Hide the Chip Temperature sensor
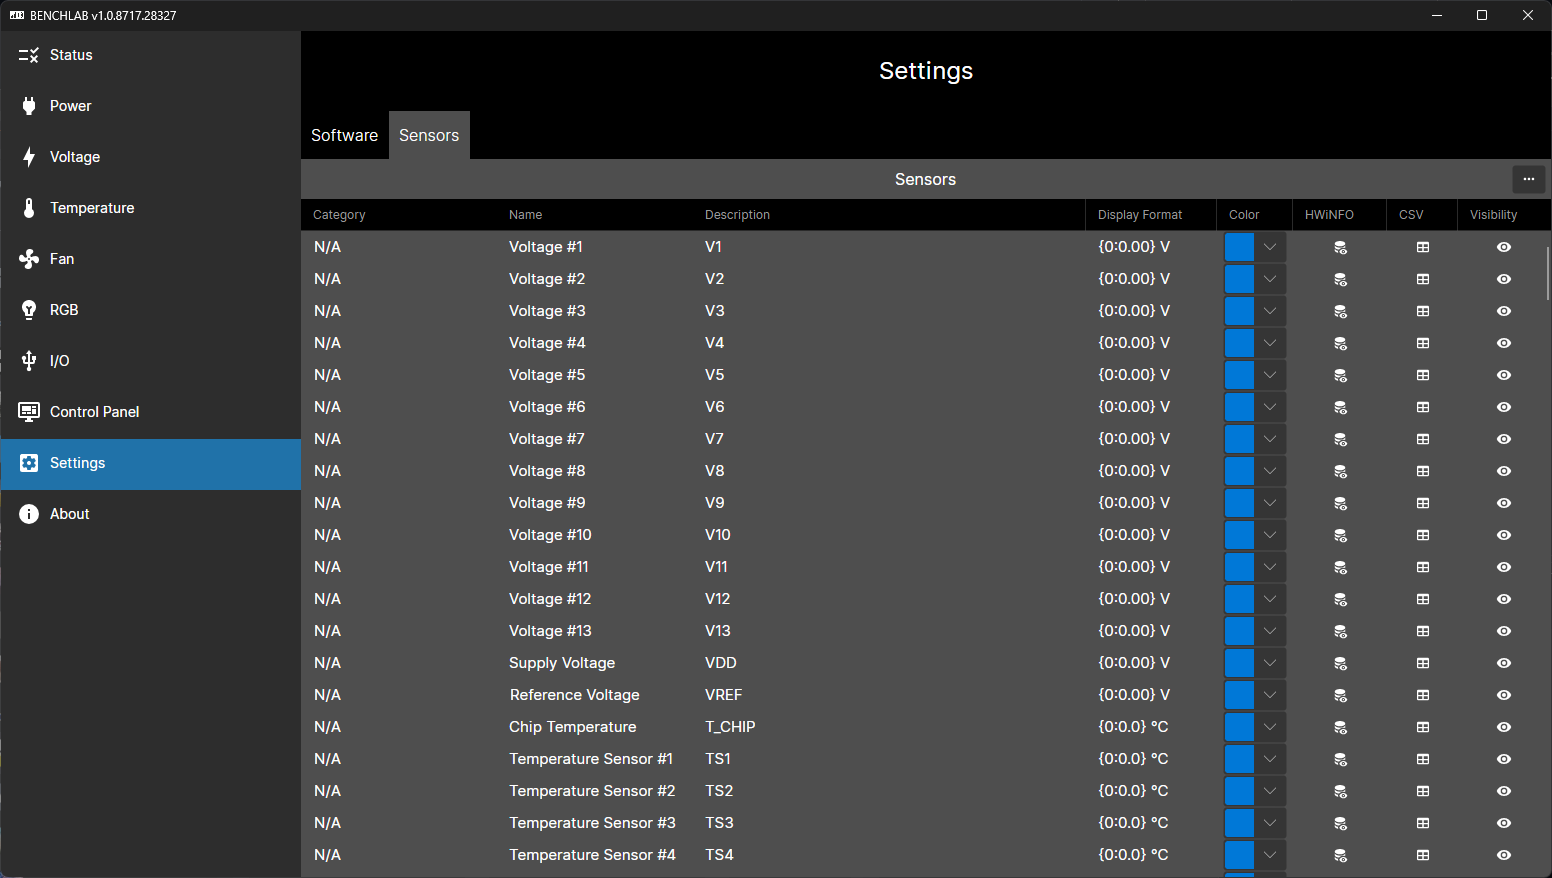This screenshot has height=878, width=1552. click(x=1504, y=727)
